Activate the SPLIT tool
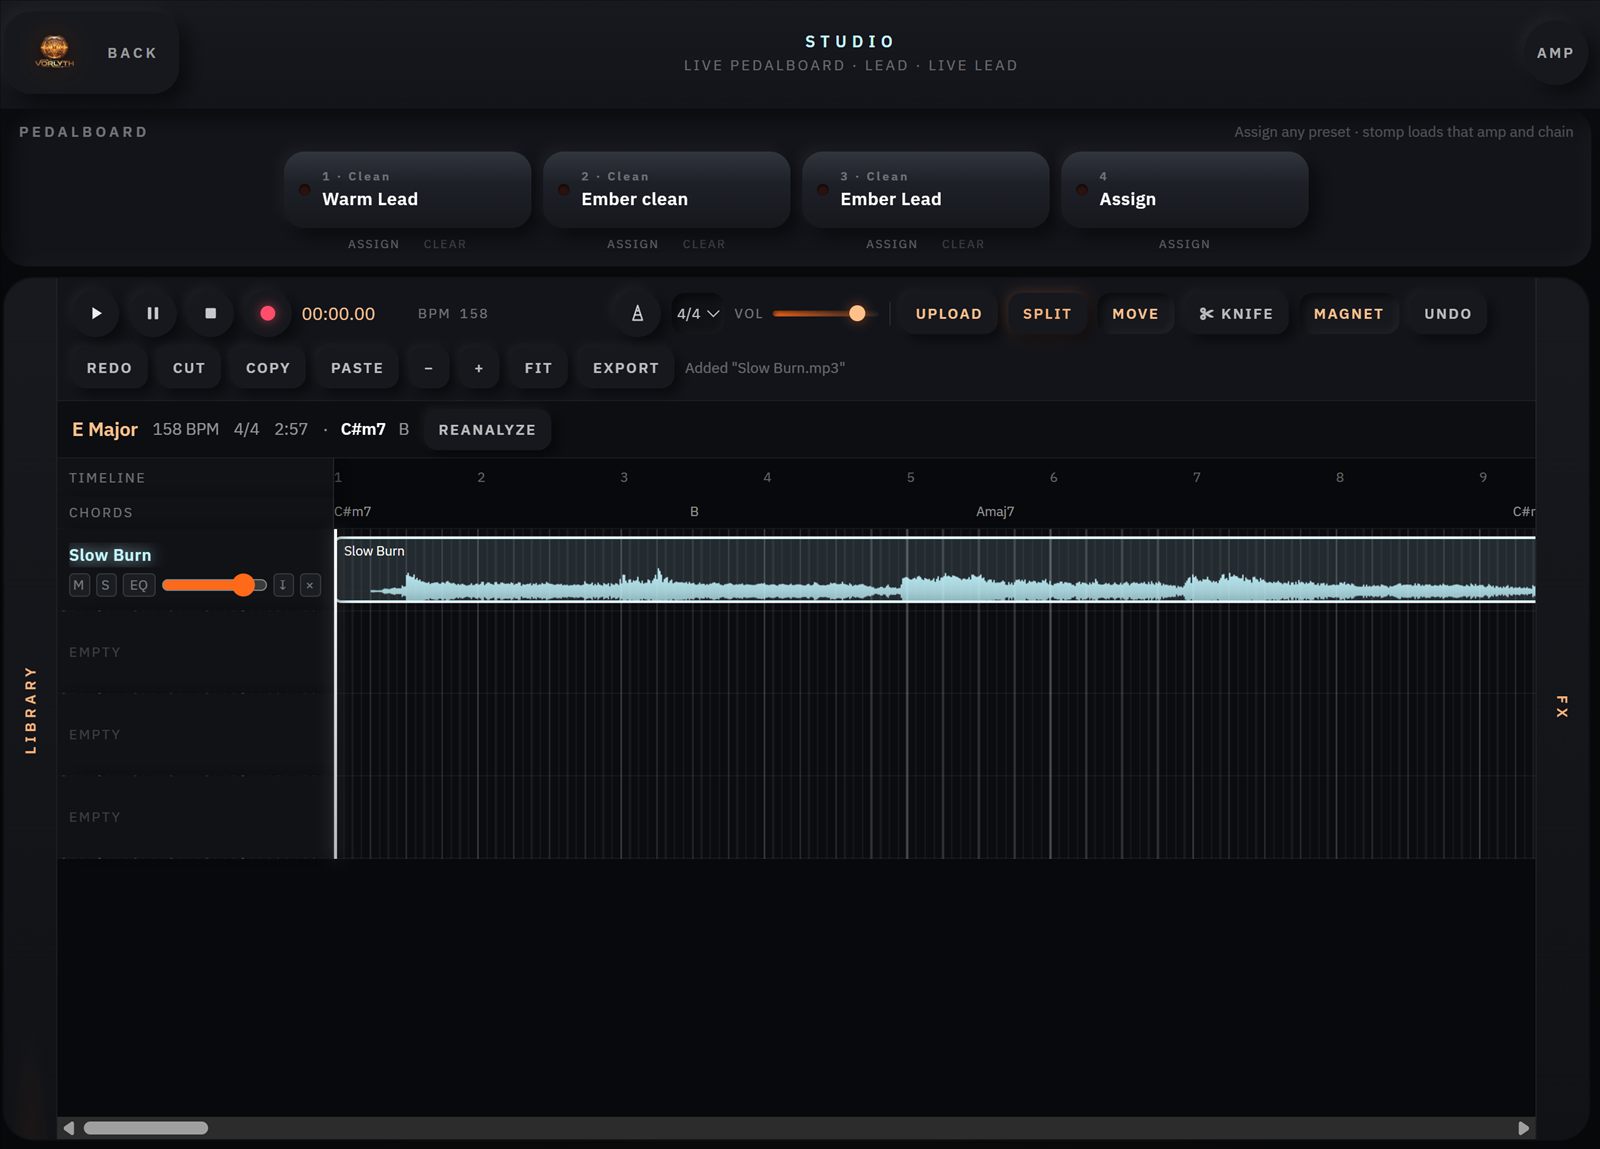 tap(1047, 313)
